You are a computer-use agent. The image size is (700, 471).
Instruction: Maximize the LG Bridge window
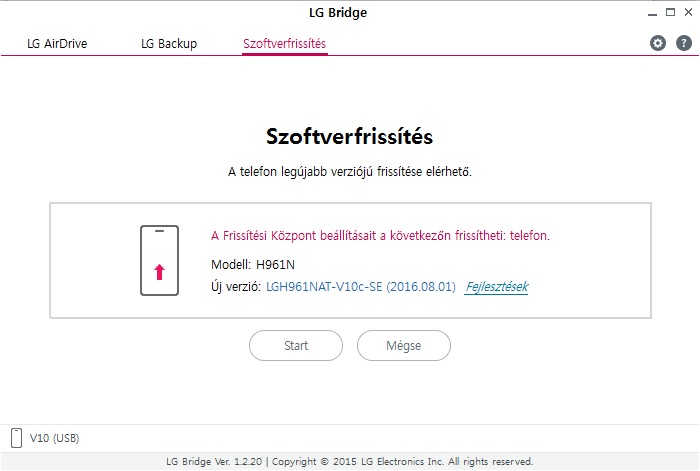(670, 13)
